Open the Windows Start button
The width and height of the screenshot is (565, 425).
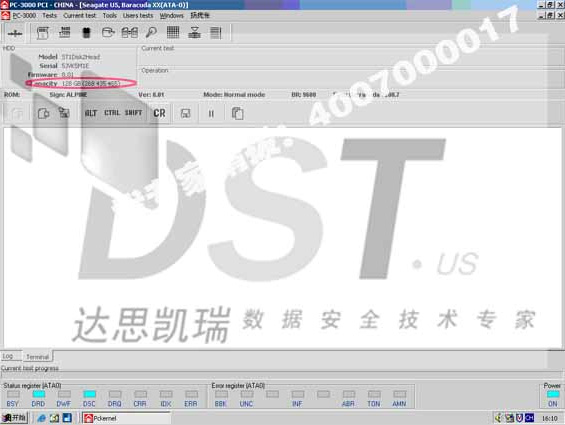[14, 418]
